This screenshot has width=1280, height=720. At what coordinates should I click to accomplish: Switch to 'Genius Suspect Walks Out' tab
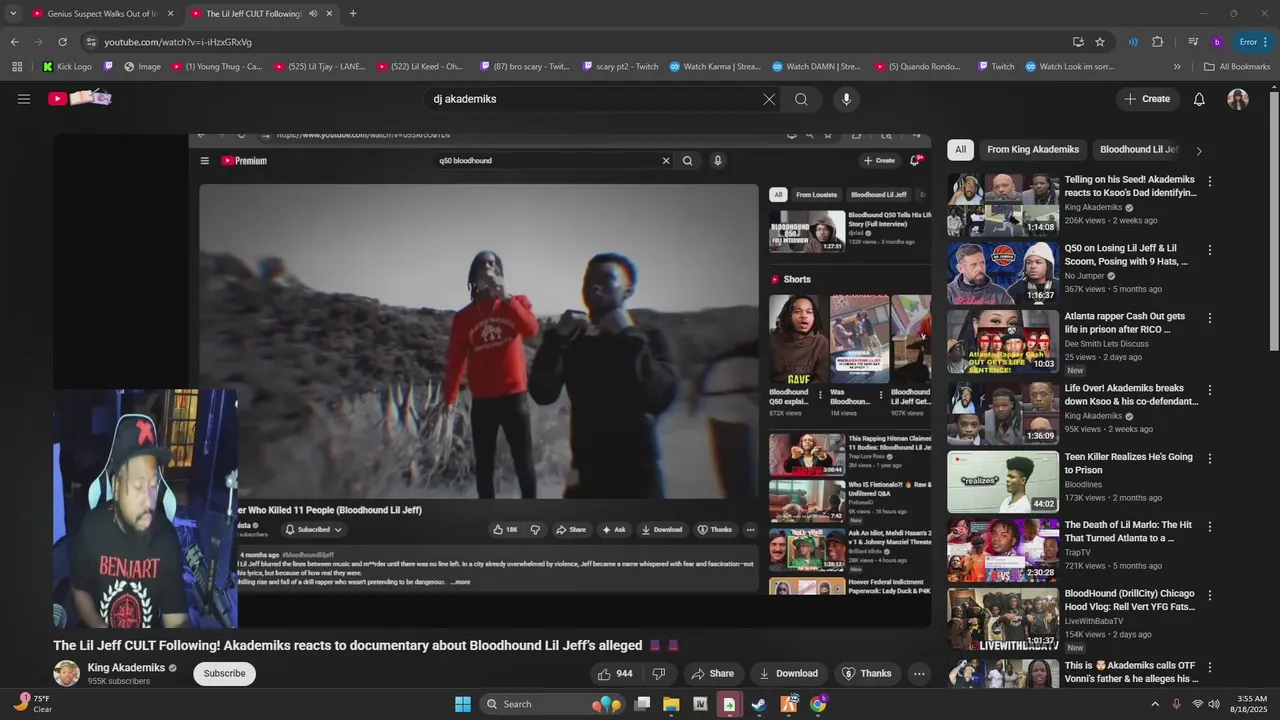pyautogui.click(x=101, y=14)
